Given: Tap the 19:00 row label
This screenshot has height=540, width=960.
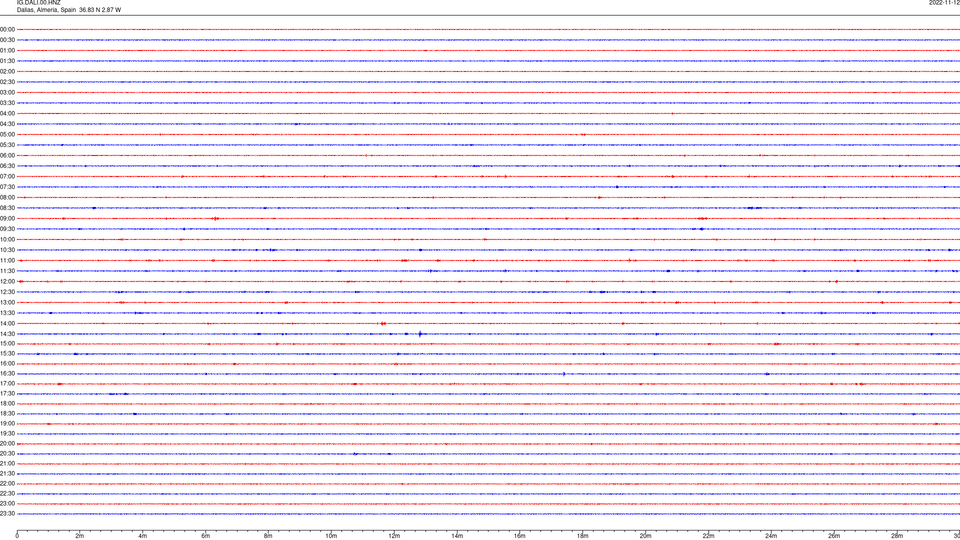Looking at the screenshot, I should tap(7, 424).
